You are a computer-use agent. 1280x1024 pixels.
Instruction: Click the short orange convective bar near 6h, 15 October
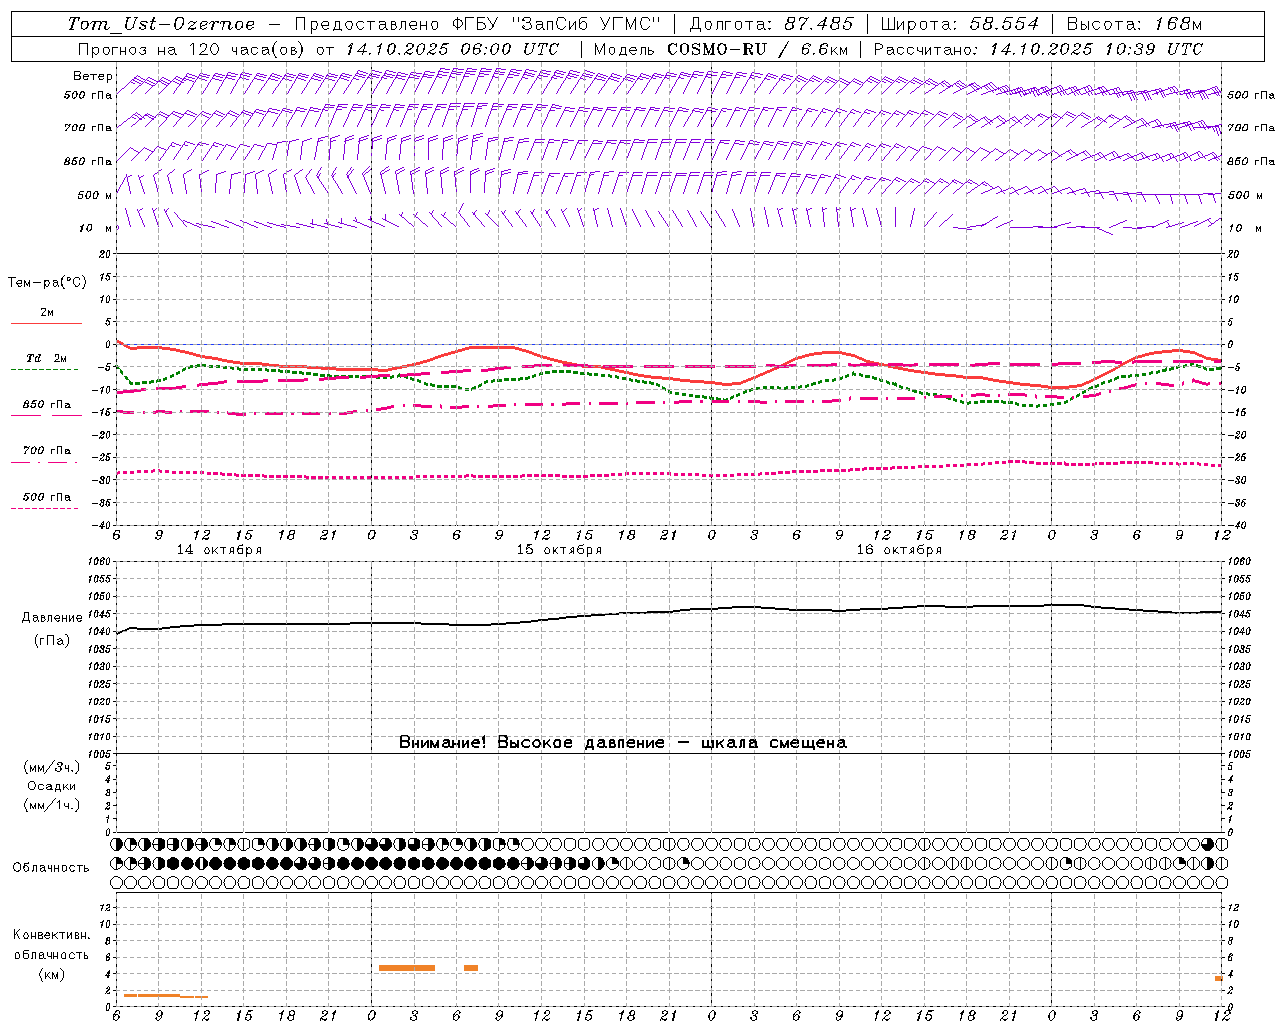471,968
